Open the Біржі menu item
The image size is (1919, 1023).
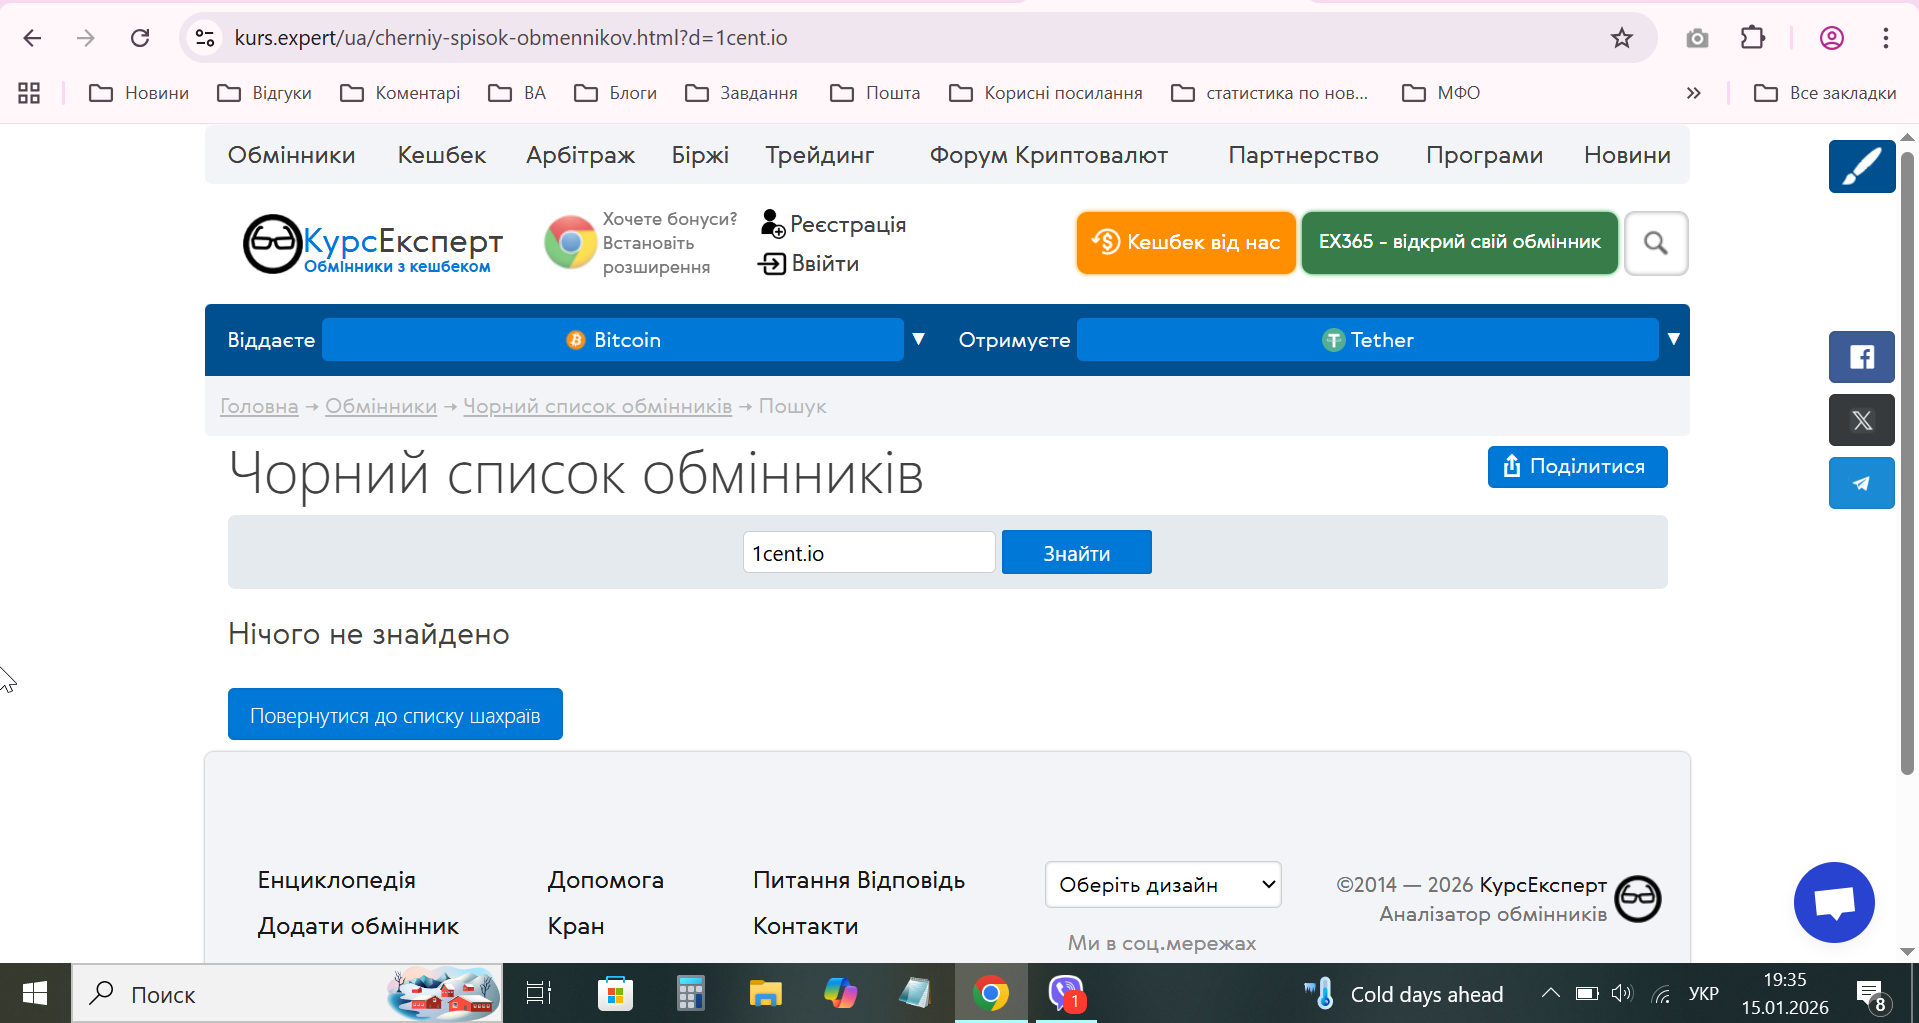tap(700, 155)
